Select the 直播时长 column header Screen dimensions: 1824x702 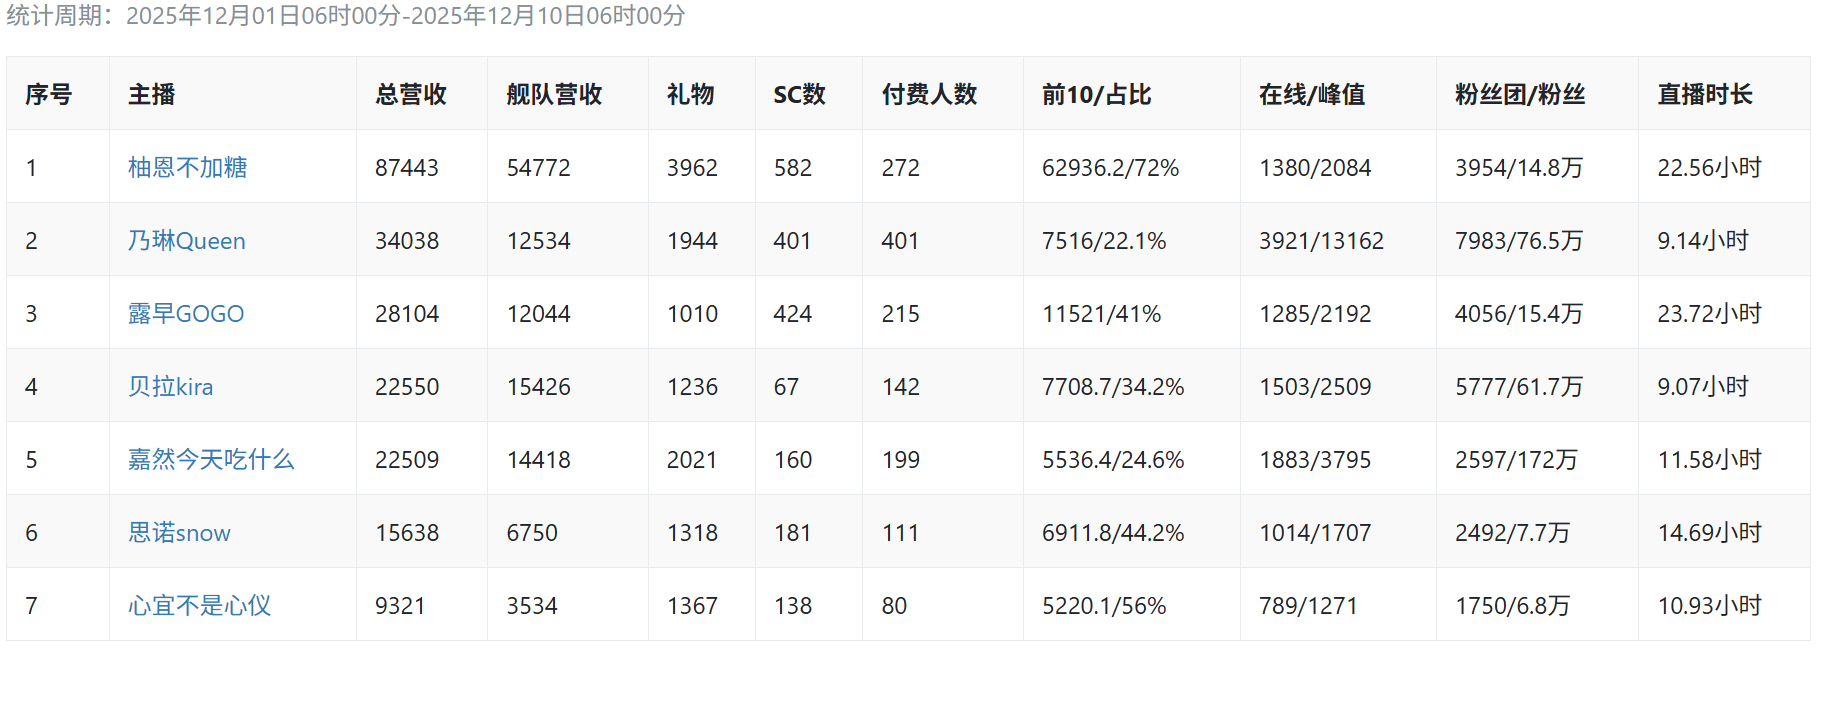pos(1704,94)
